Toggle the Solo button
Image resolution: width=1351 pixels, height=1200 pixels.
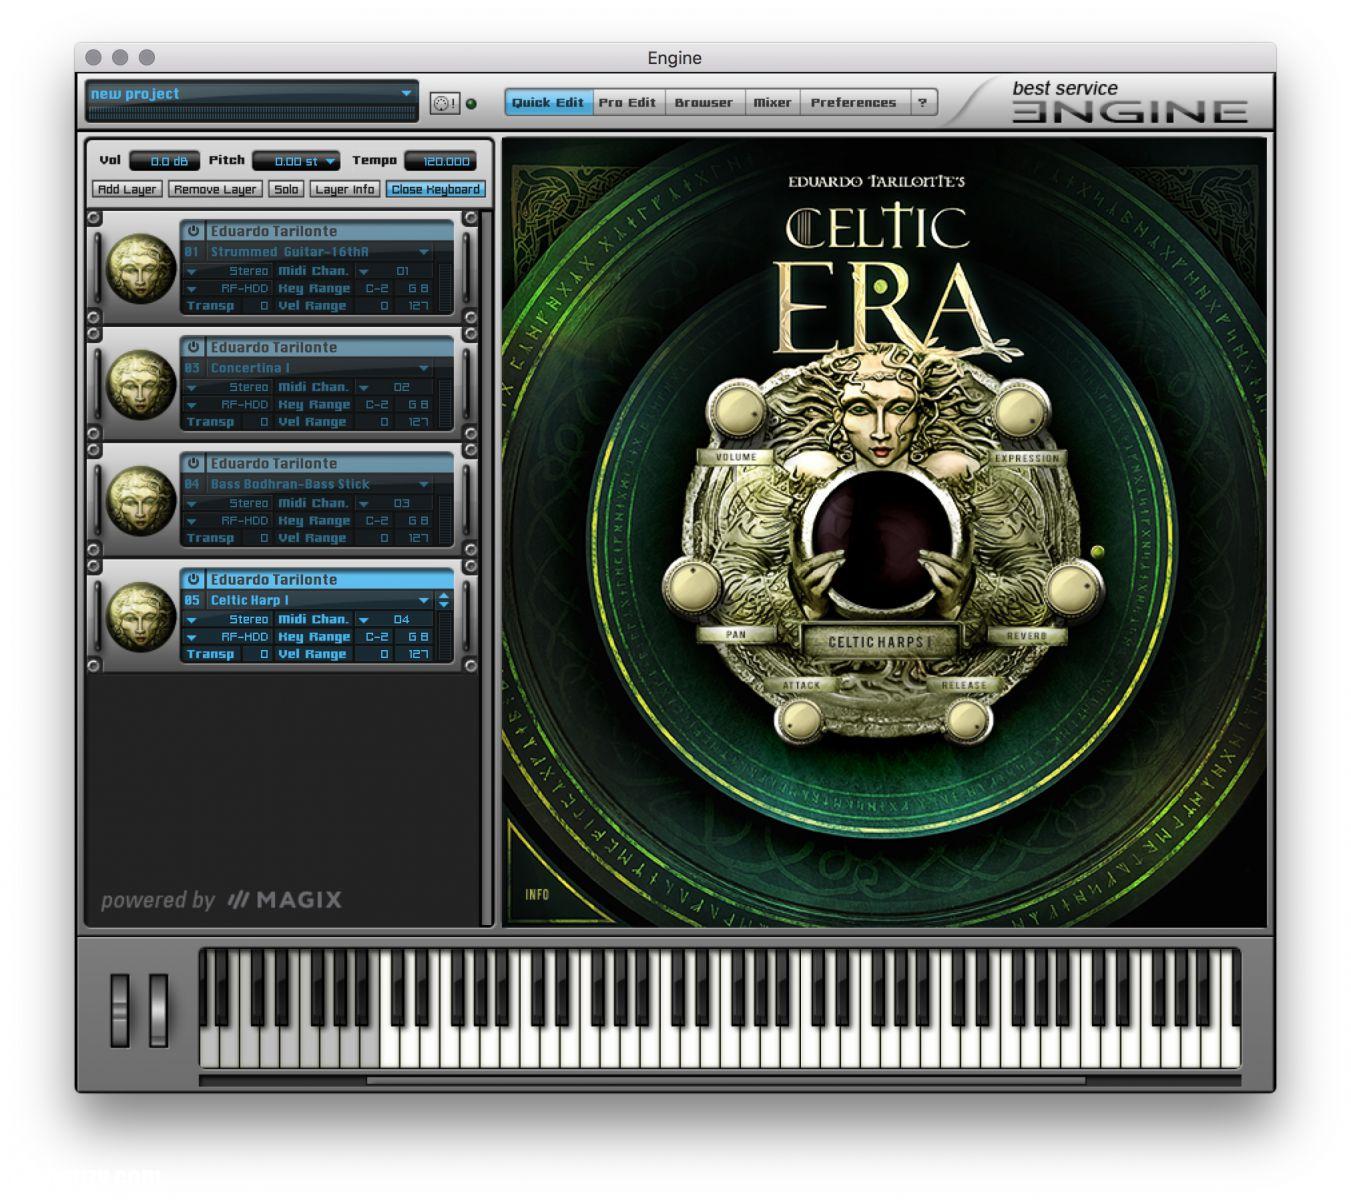point(286,189)
